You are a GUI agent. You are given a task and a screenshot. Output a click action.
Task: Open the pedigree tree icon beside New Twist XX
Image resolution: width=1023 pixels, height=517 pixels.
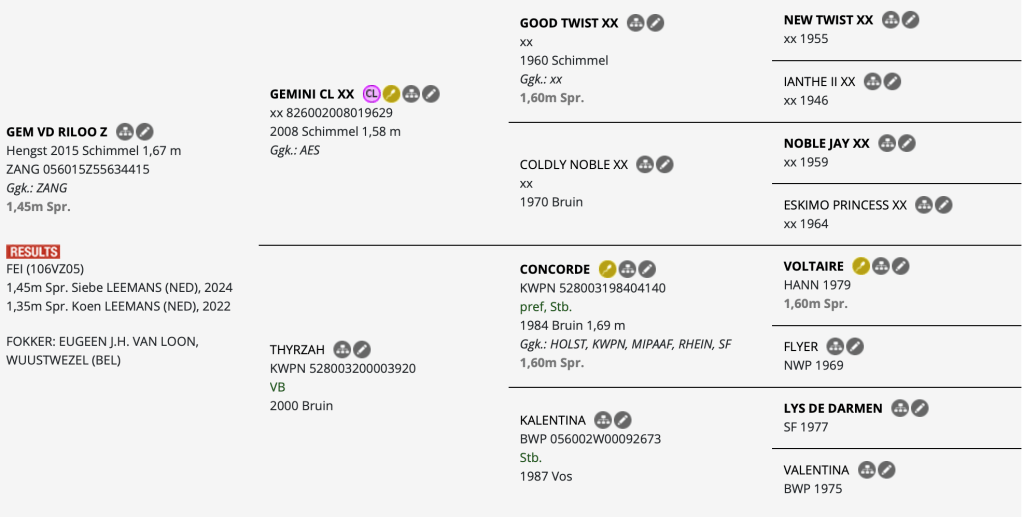click(x=890, y=20)
